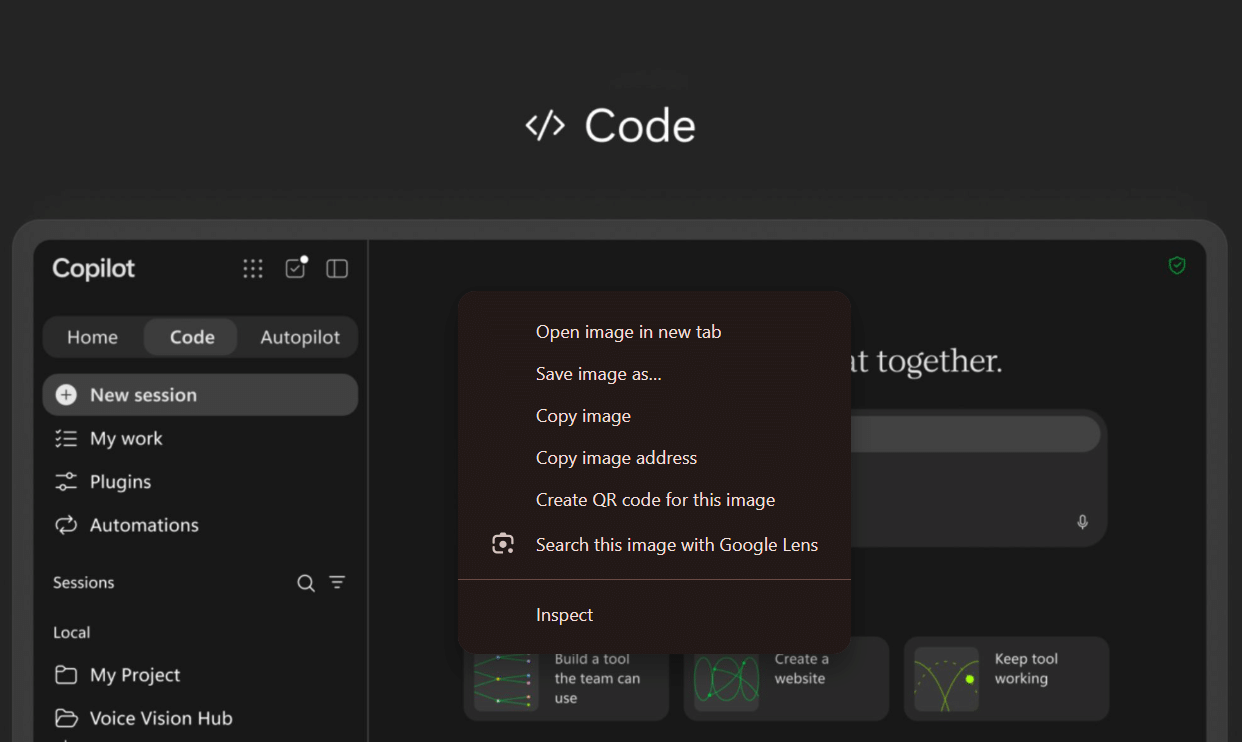Click the search icon next to Sessions

(306, 583)
